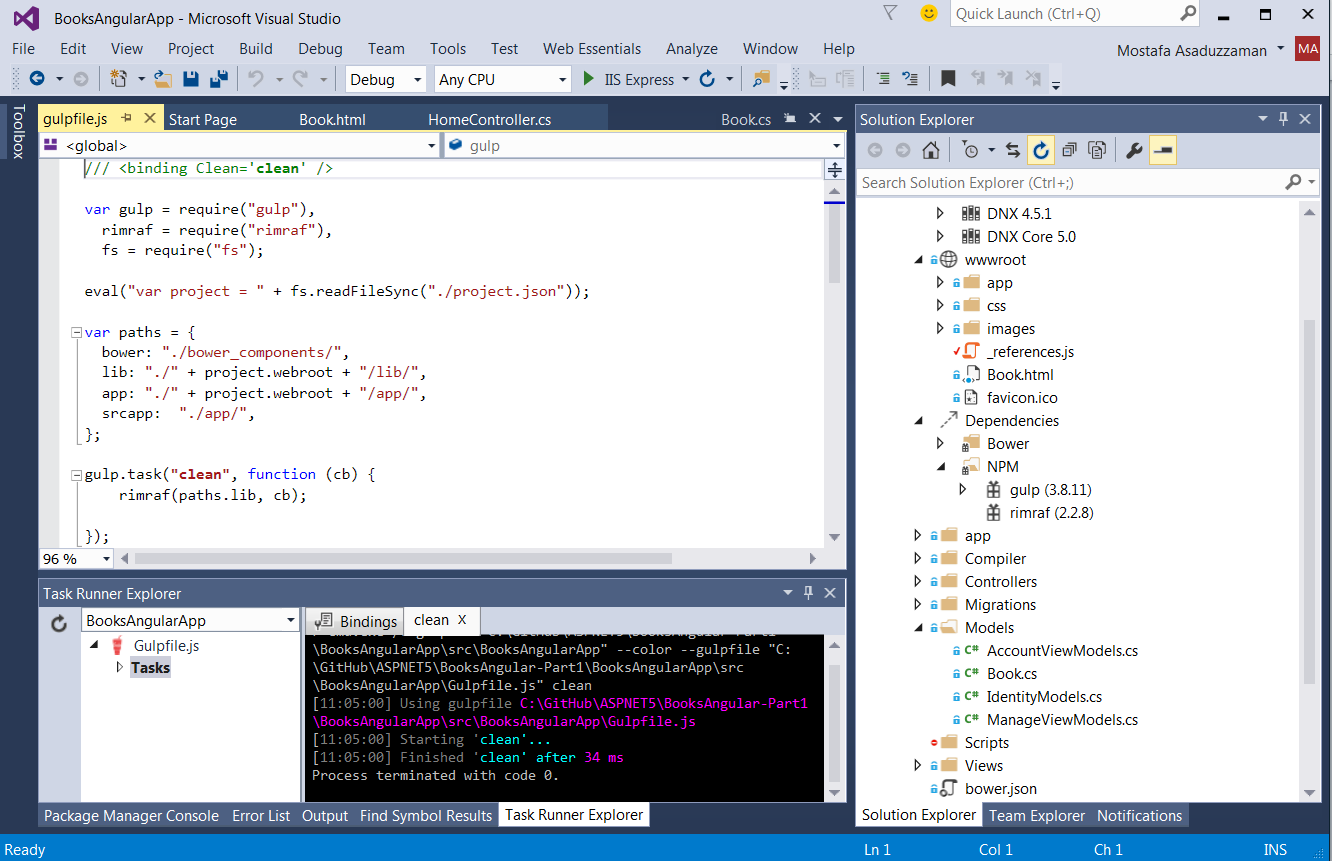1332x861 pixels.
Task: Click the Home icon in Solution Explorer
Action: point(930,150)
